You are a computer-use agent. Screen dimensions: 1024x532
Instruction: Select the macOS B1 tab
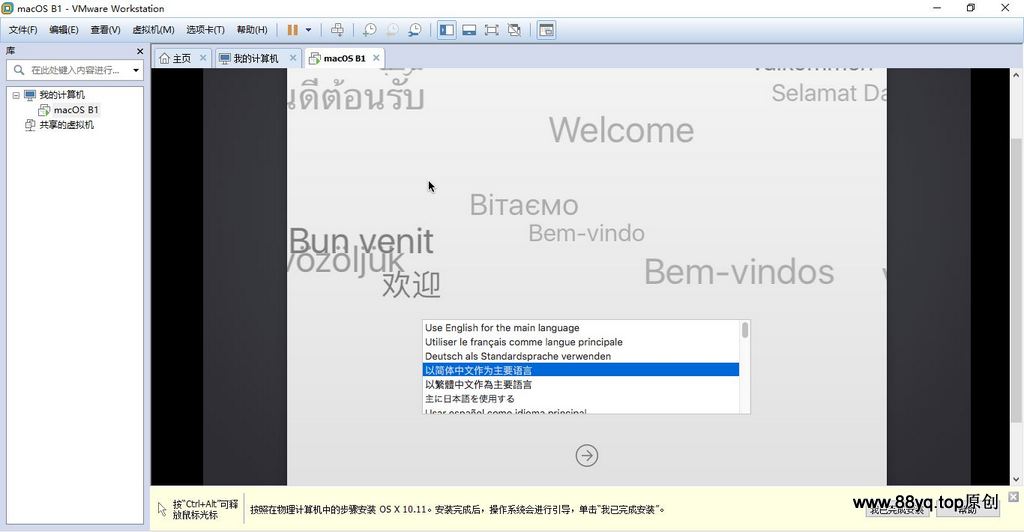click(x=338, y=58)
